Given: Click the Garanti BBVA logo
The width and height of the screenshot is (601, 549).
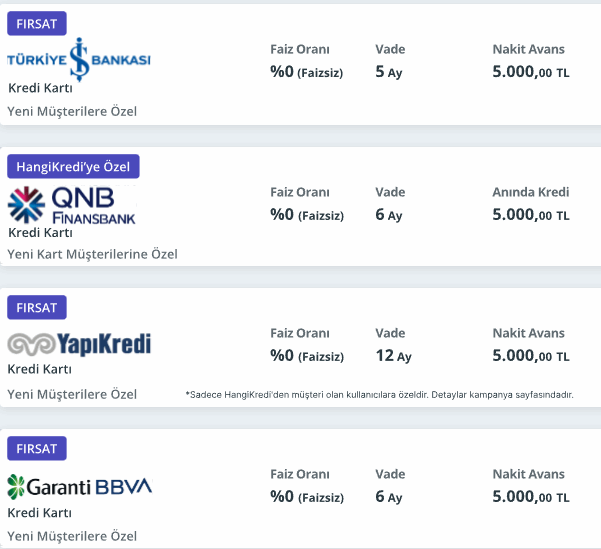Looking at the screenshot, I should (80, 487).
